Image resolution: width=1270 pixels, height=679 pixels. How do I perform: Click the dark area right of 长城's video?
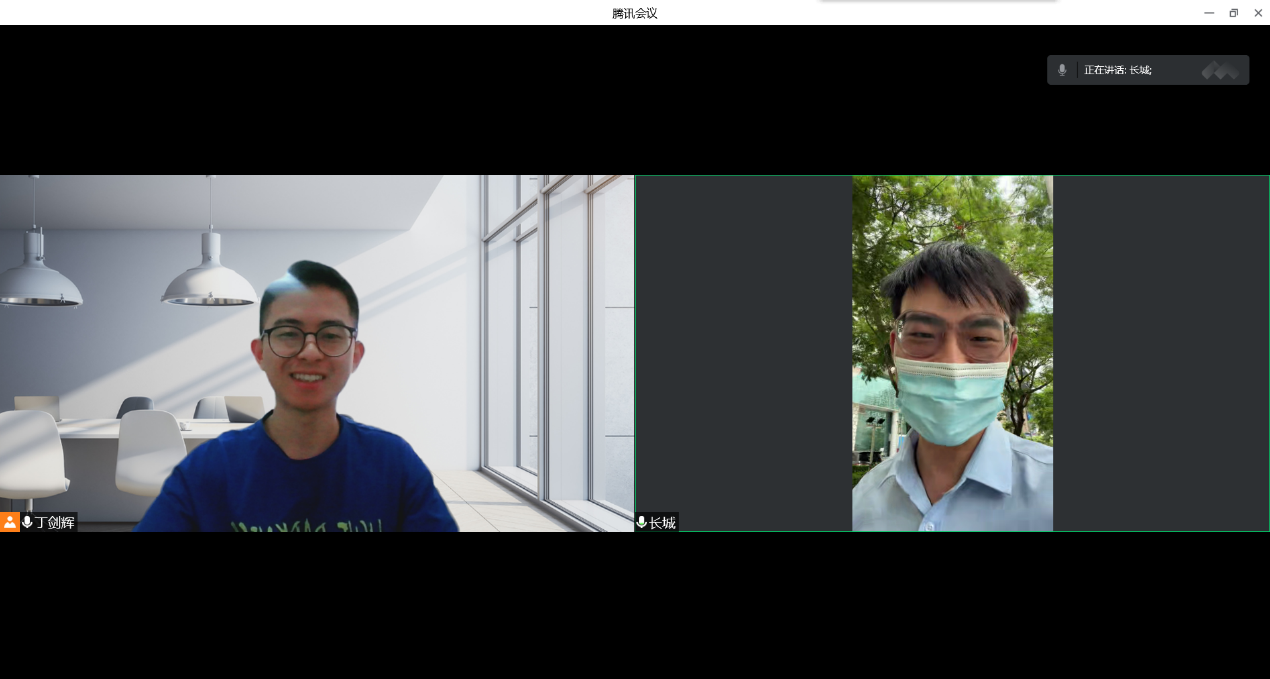pos(1160,352)
